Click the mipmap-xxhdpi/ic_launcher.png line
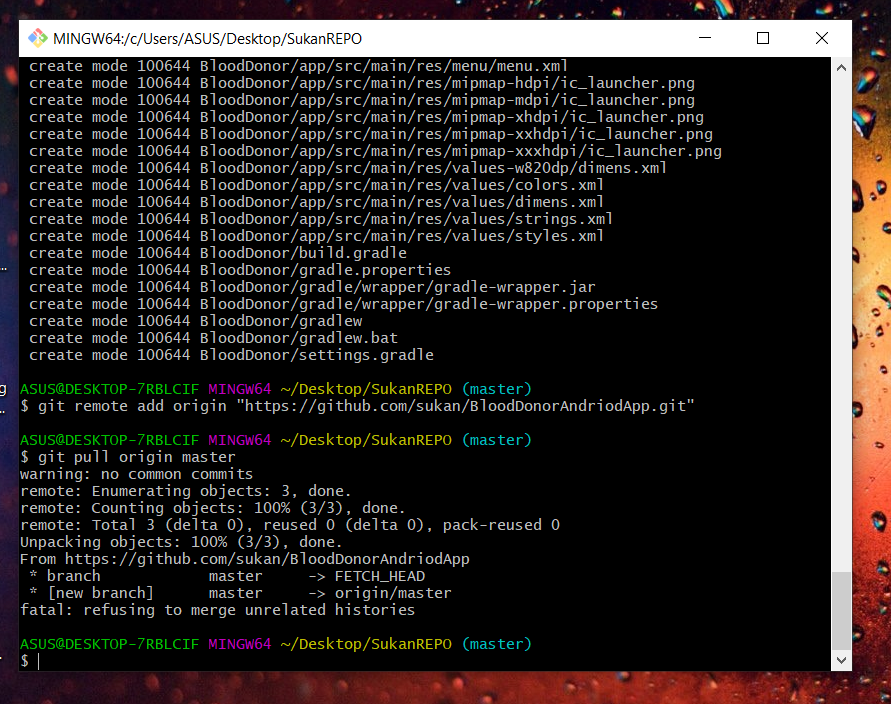 pos(371,134)
